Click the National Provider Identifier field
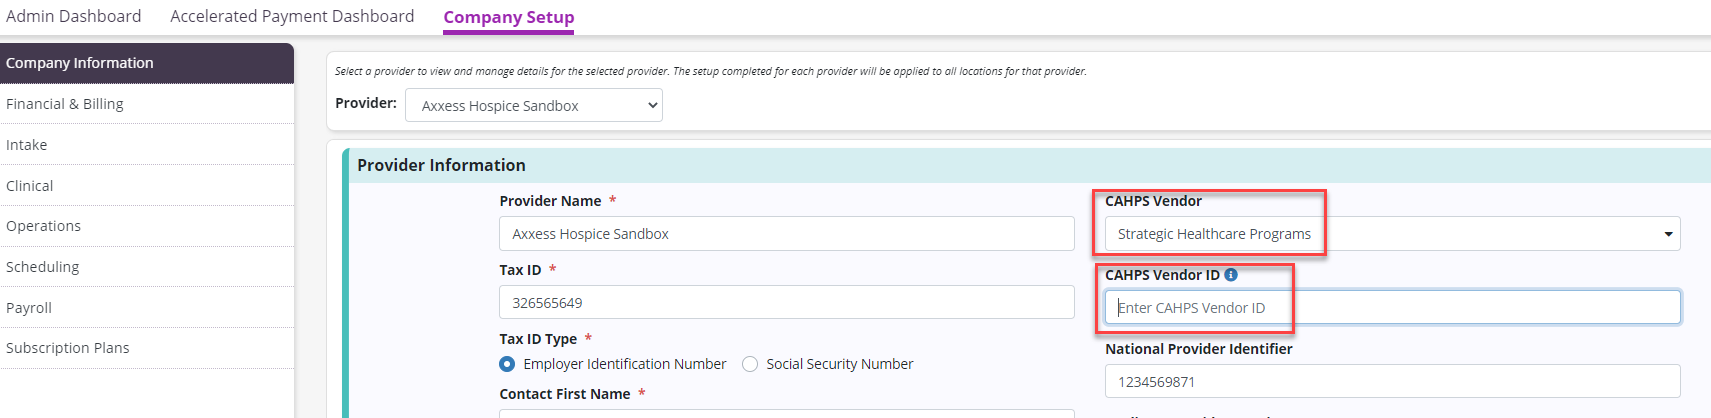 [x=1392, y=382]
